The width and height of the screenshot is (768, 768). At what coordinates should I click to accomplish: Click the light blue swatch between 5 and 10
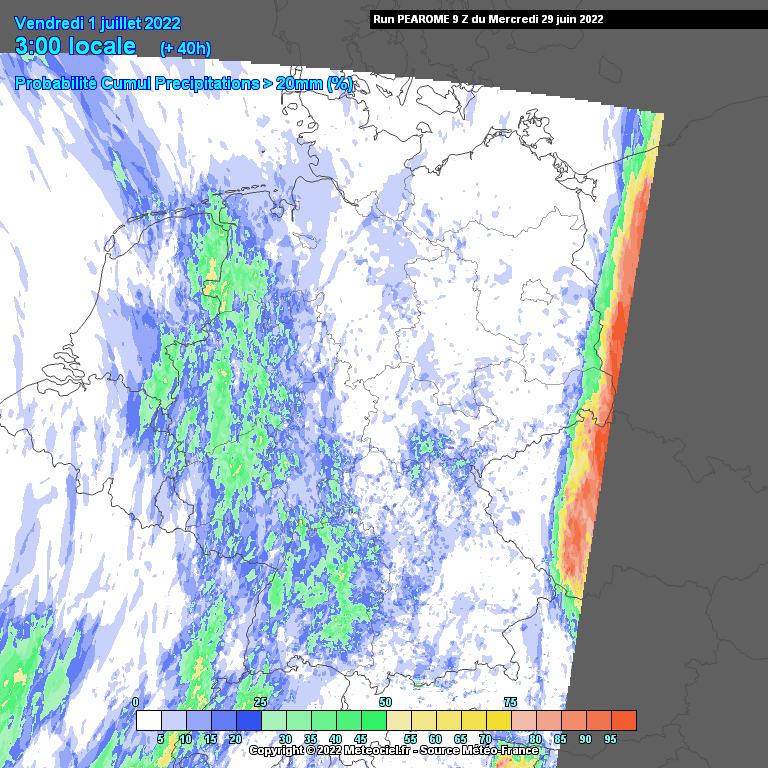[x=173, y=720]
